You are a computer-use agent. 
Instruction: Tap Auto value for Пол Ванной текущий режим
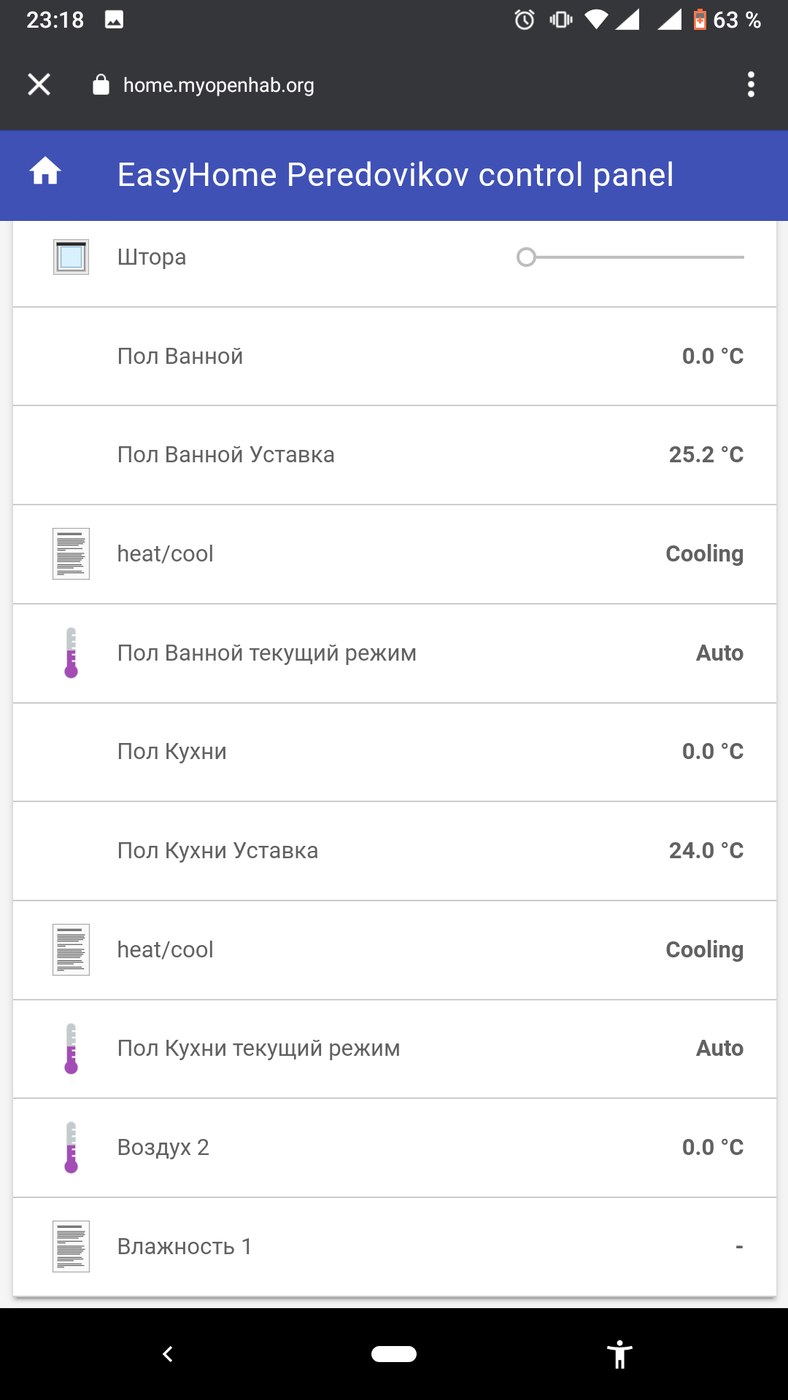tap(719, 653)
